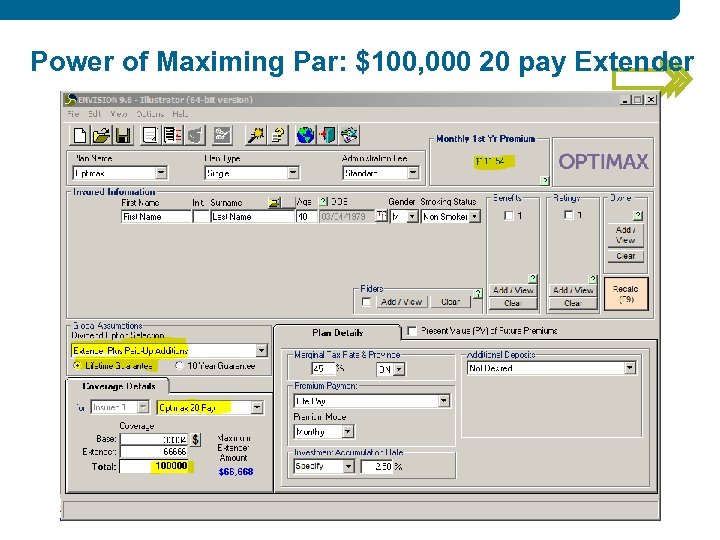Click help icon in the Ratings group
Image resolution: width=720 pixels, height=540 pixels.
[593, 279]
